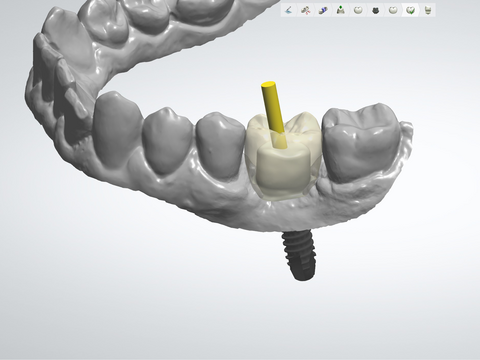
Task: Click the dark threaded implant below the jaw
Action: point(299,255)
